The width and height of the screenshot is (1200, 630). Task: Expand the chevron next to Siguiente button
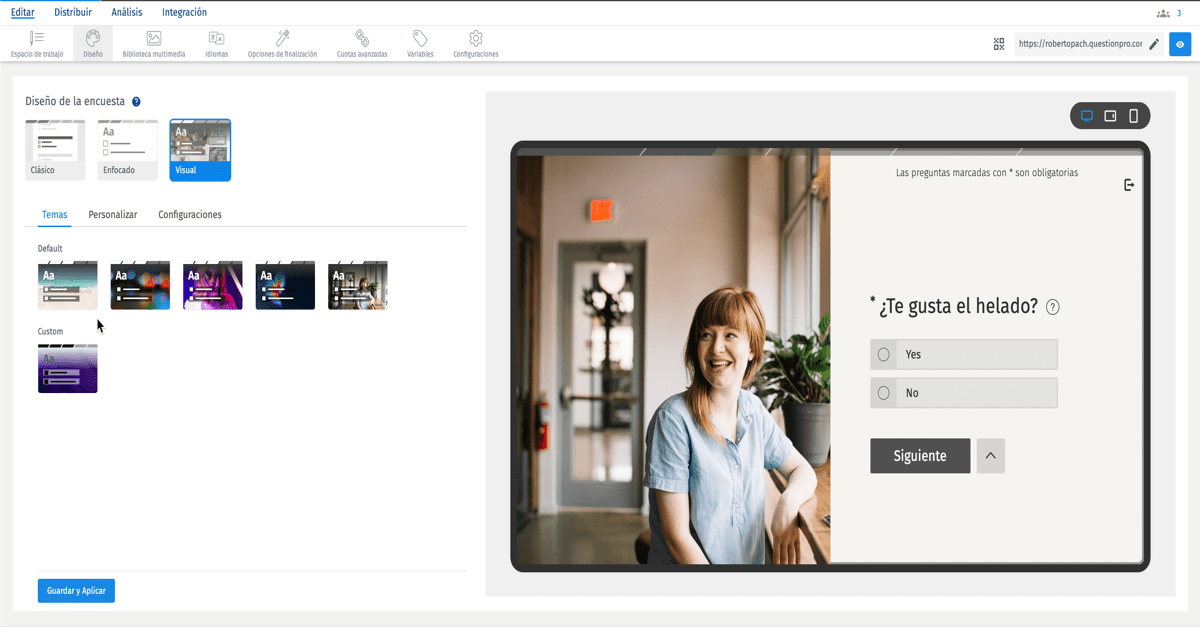[x=990, y=455]
